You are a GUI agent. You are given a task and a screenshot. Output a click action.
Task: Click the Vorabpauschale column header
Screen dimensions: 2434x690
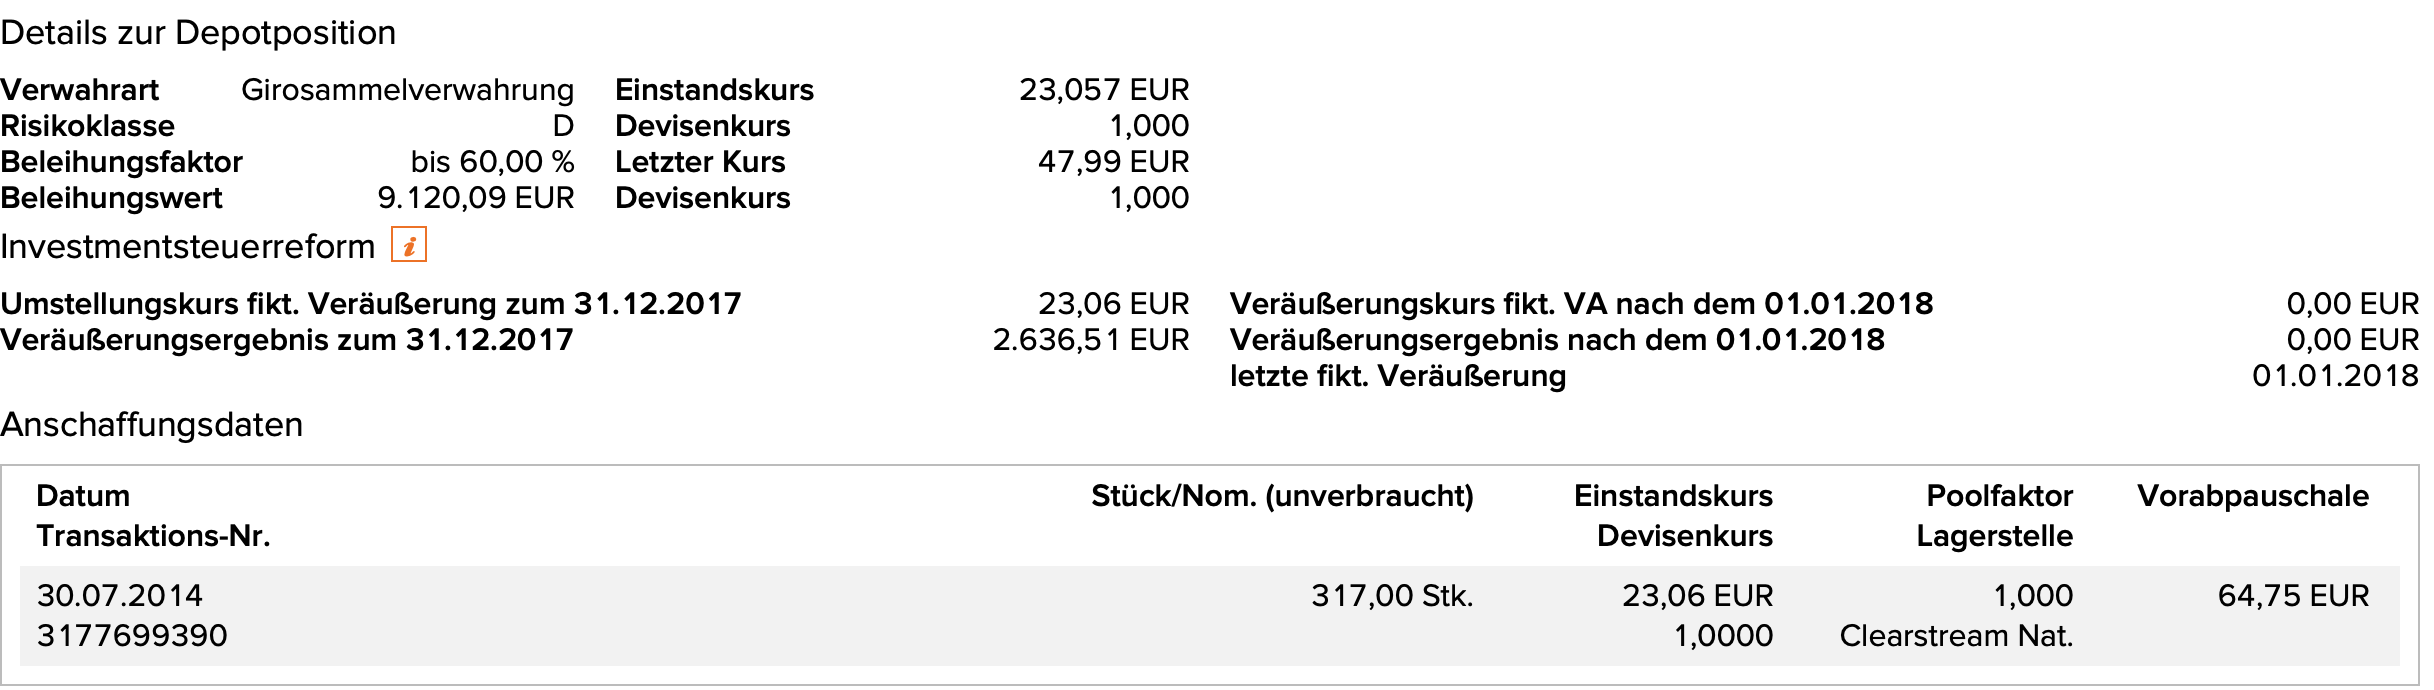point(2252,496)
